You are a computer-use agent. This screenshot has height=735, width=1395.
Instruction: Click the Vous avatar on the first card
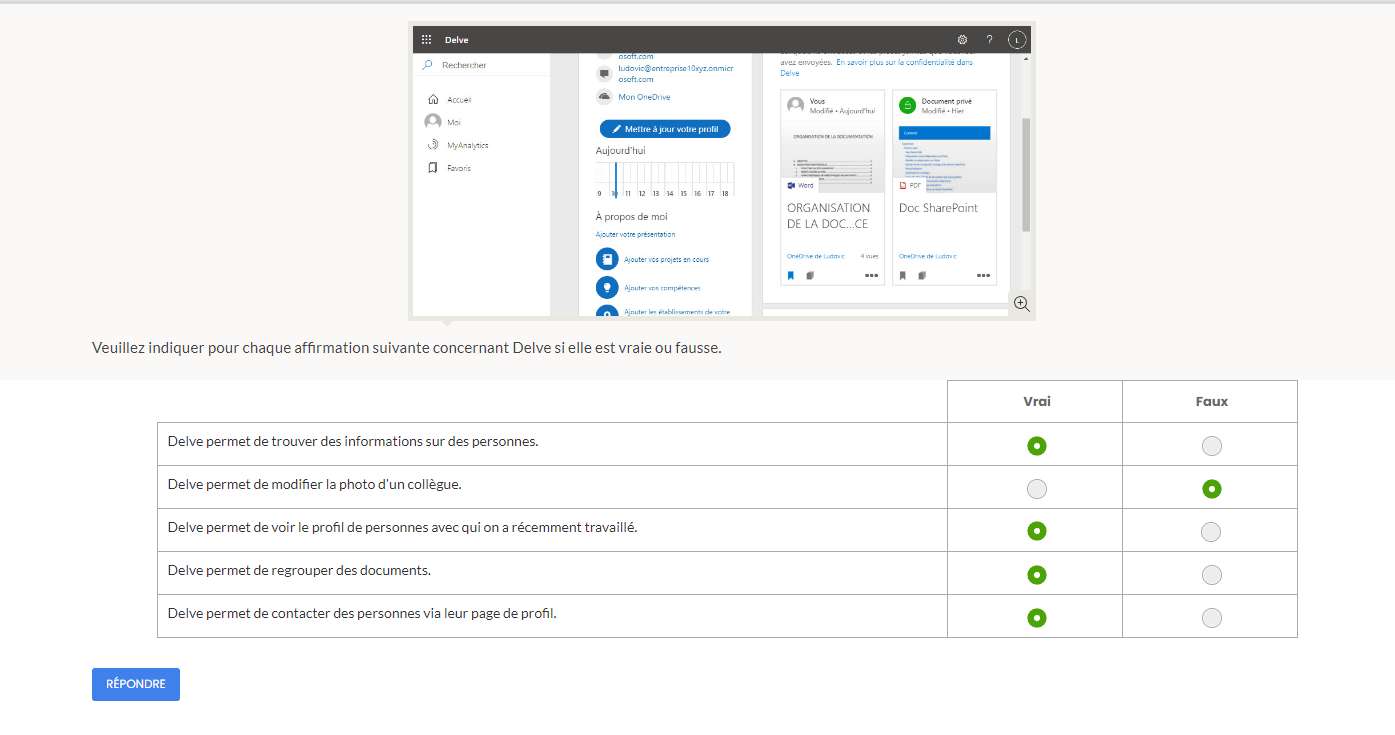796,105
